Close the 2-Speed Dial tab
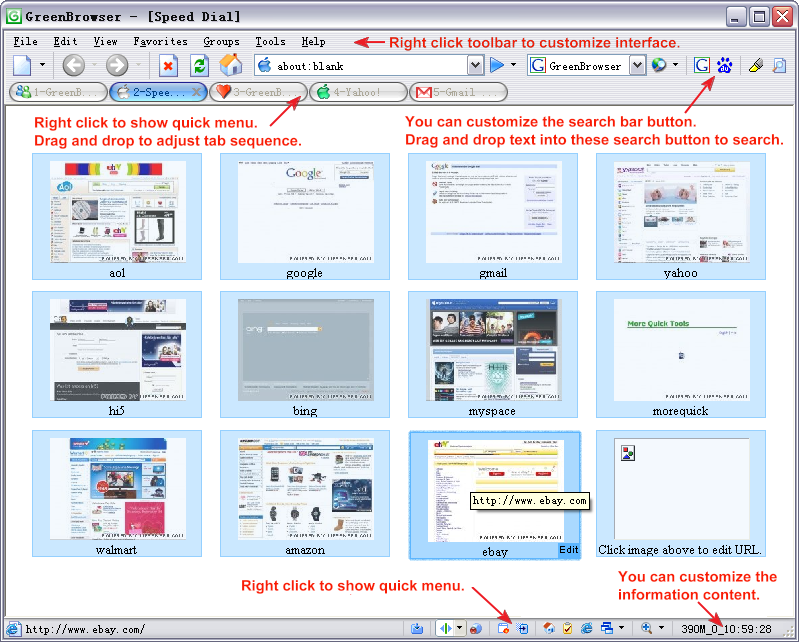Screen dimensions: 799x642 point(197,92)
